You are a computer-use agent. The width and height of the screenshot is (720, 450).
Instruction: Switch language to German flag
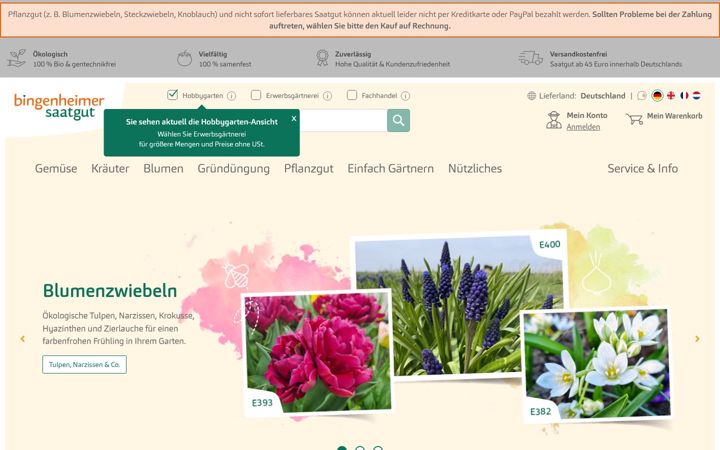(658, 96)
